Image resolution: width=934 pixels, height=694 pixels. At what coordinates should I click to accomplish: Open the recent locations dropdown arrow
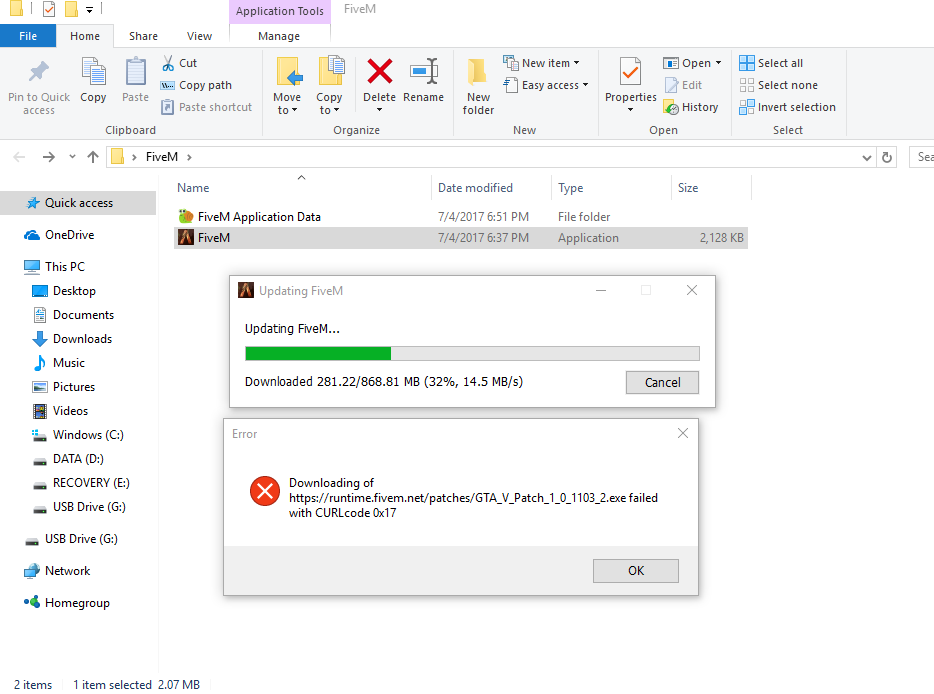72,157
